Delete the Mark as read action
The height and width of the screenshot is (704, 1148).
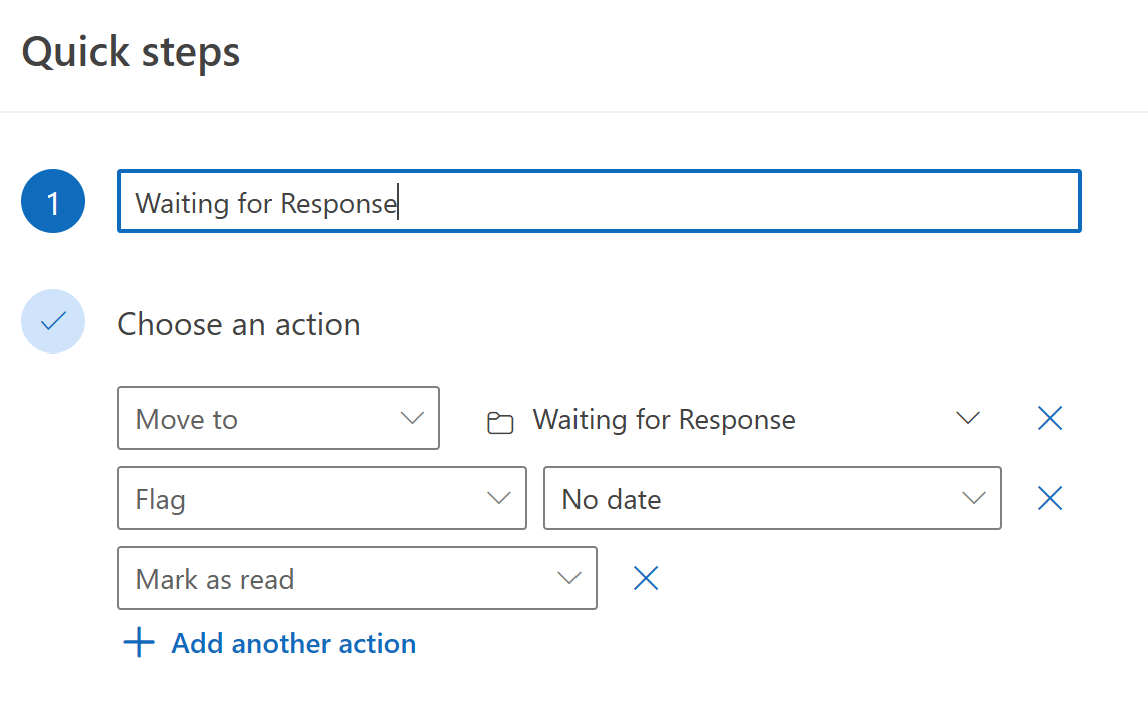coord(646,578)
